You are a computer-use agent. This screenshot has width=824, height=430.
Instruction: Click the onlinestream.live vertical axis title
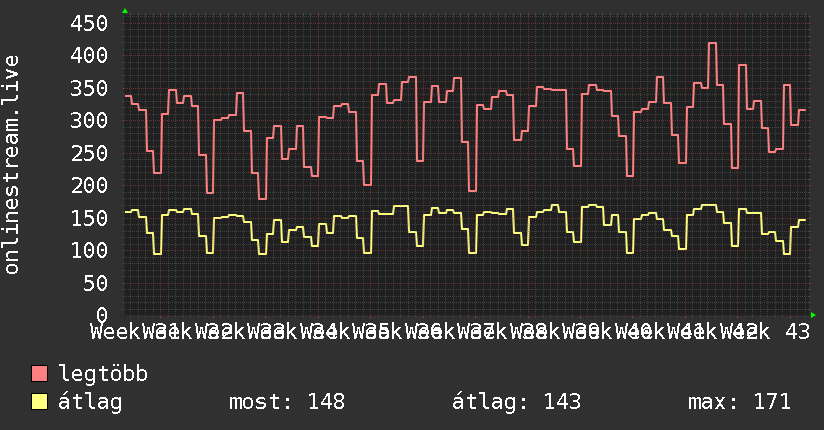point(11,165)
